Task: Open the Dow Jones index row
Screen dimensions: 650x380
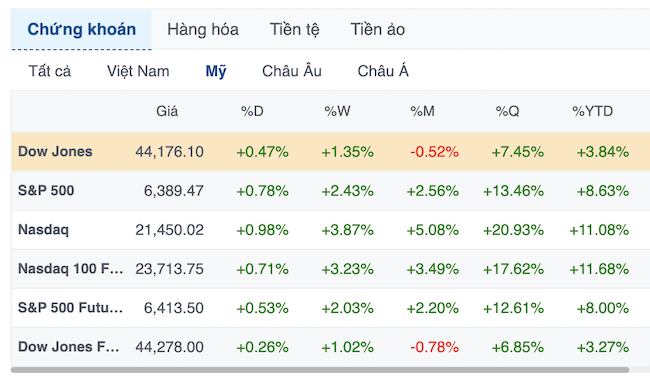Action: coord(330,152)
